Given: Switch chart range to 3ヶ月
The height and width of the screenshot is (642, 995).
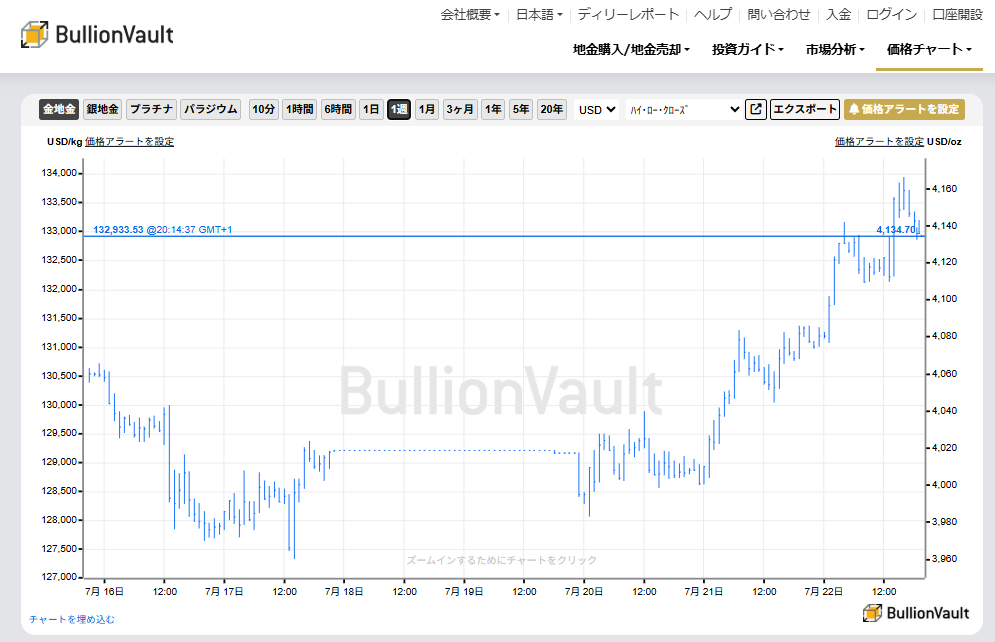Looking at the screenshot, I should click(460, 109).
